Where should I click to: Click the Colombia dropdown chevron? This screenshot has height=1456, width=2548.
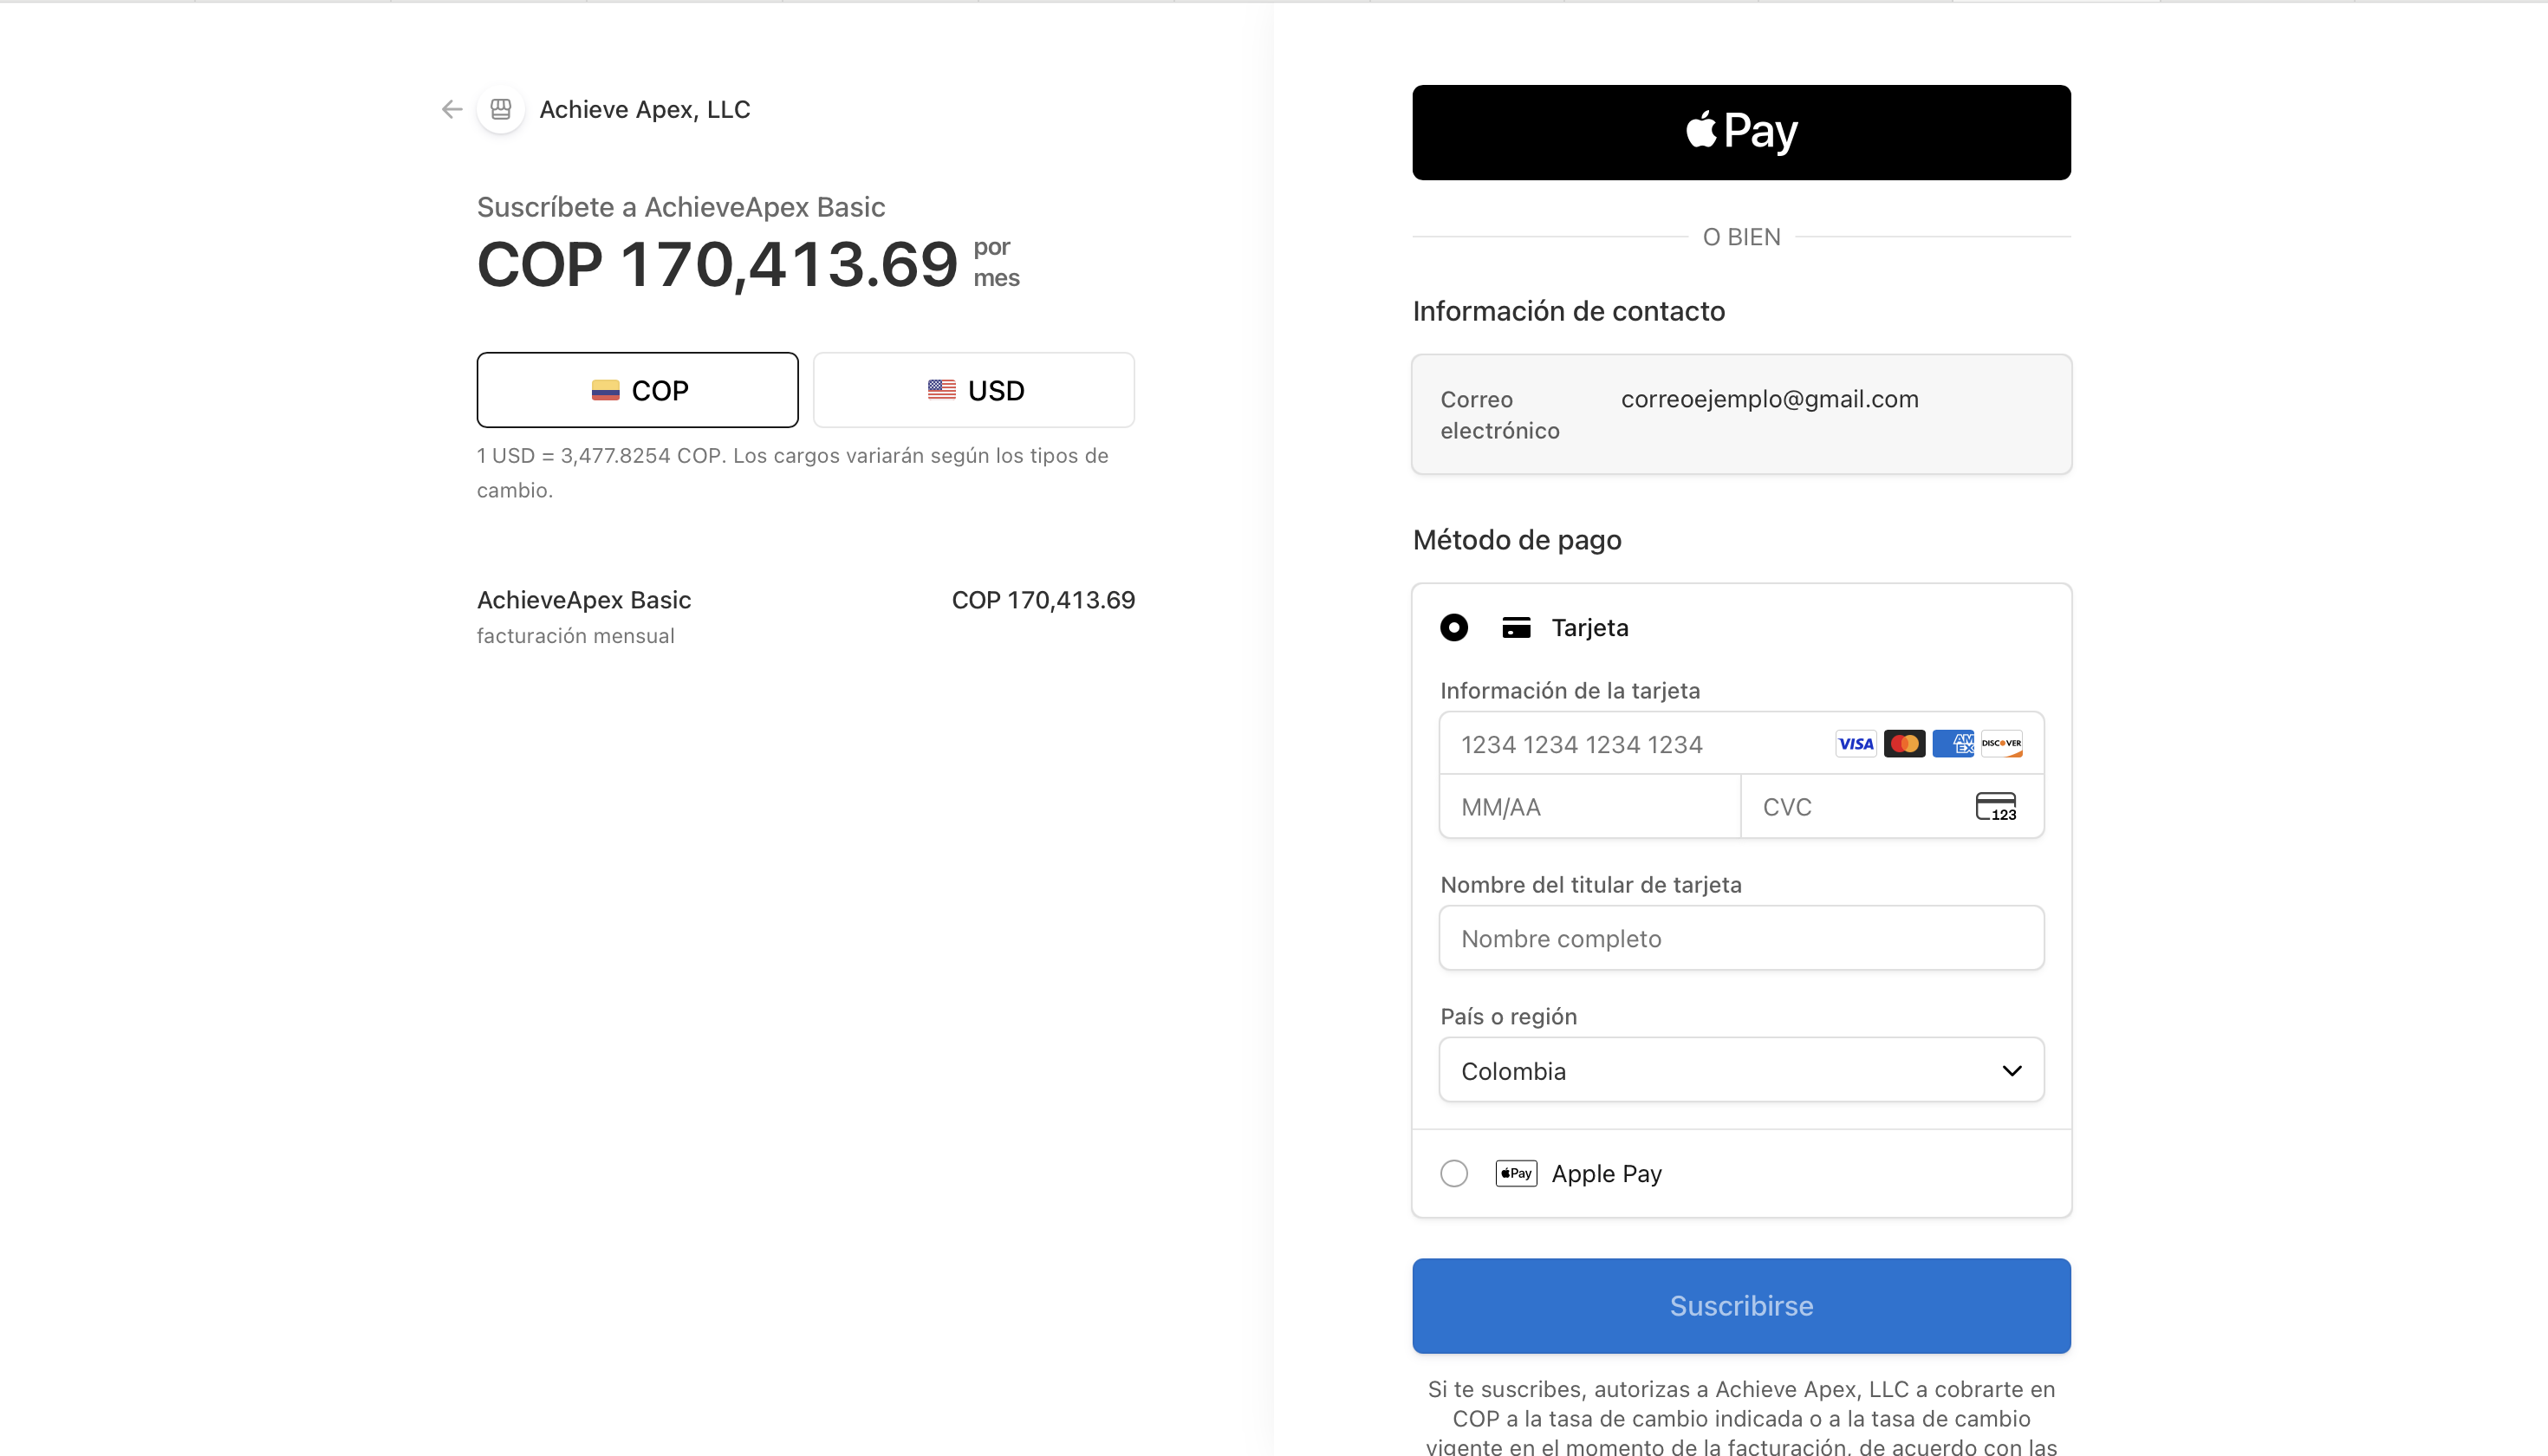pyautogui.click(x=2012, y=1071)
